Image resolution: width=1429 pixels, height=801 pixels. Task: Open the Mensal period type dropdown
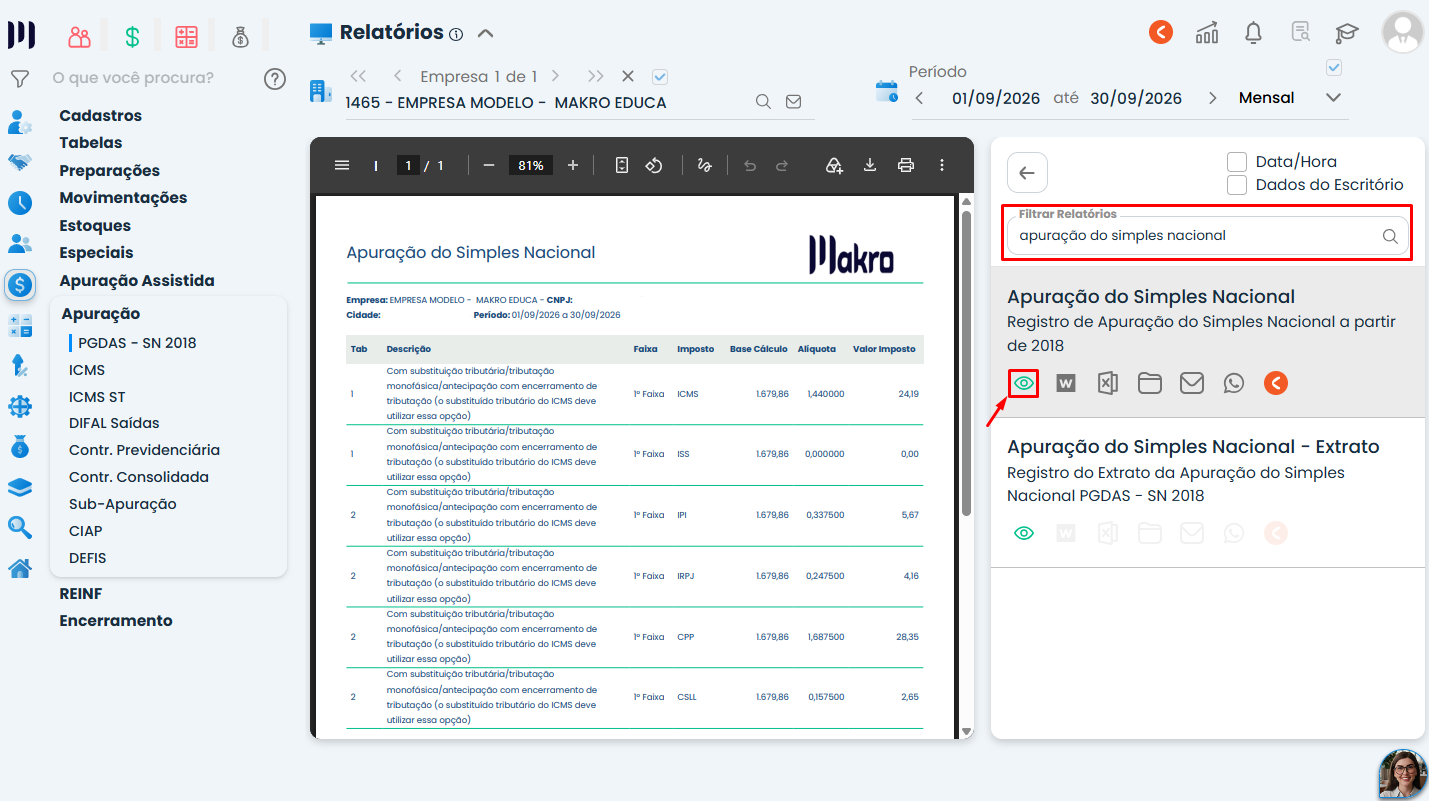[x=1290, y=98]
